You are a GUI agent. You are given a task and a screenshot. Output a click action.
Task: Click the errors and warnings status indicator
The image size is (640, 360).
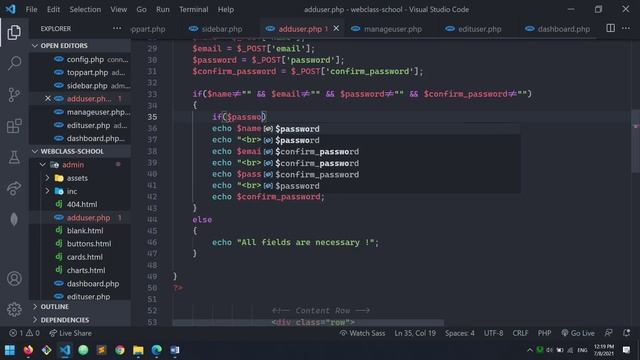[x=24, y=333]
